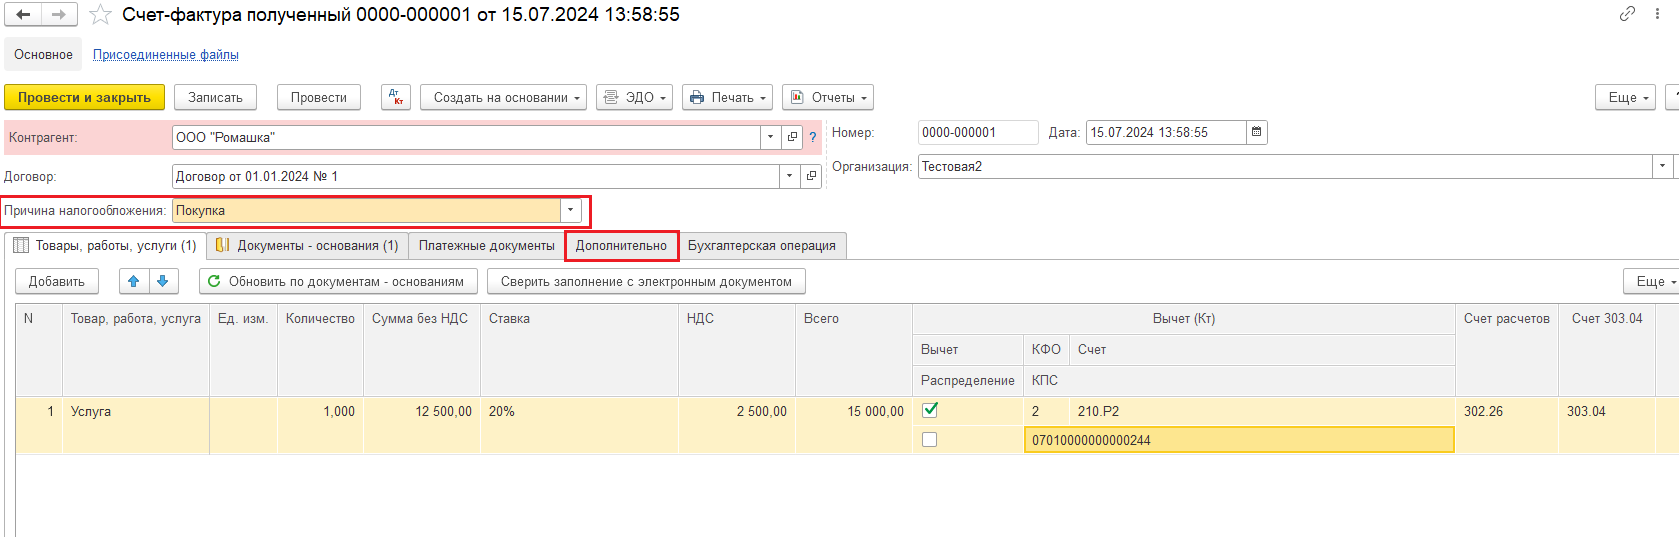Image resolution: width=1679 pixels, height=542 pixels.
Task: Copy link with the chain icon
Action: tap(1628, 14)
